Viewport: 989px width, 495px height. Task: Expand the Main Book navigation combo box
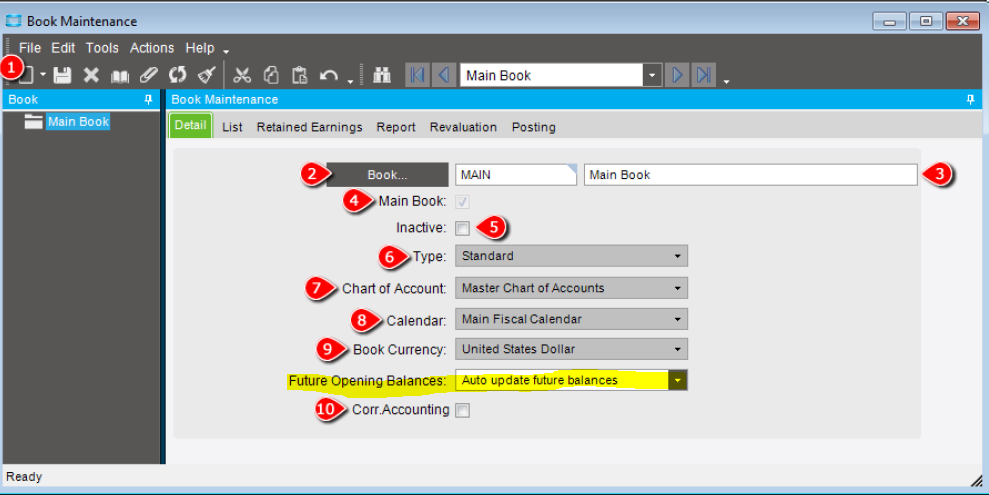click(652, 76)
